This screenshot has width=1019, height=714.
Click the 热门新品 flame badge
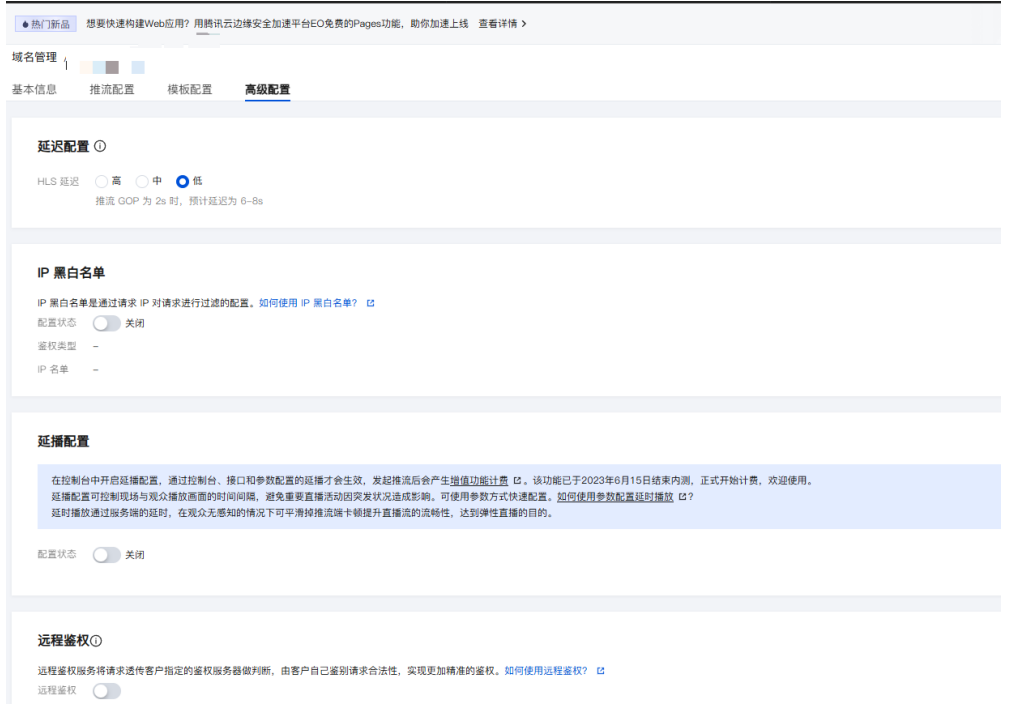point(46,23)
